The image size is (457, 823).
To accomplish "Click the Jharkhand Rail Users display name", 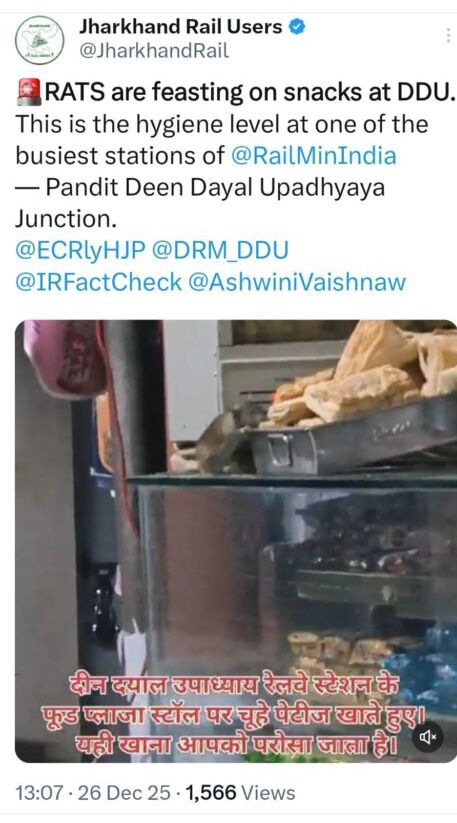I will click(180, 27).
